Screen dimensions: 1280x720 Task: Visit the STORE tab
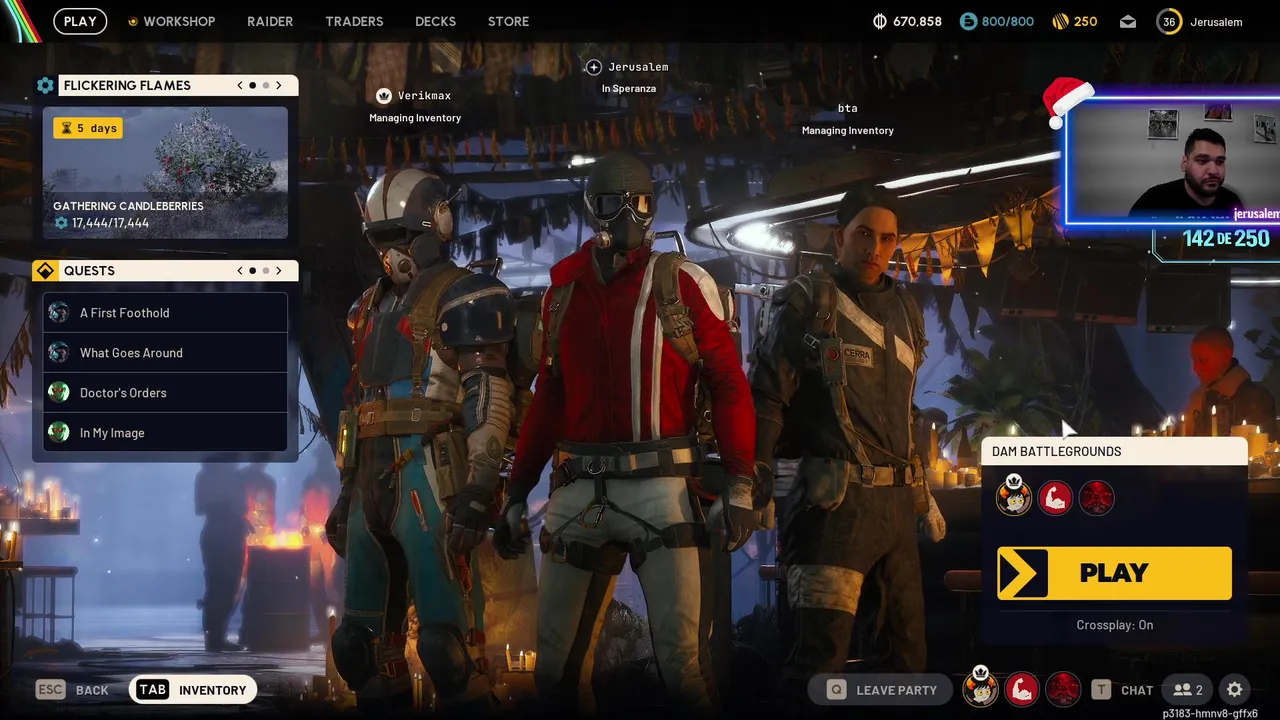coord(508,21)
